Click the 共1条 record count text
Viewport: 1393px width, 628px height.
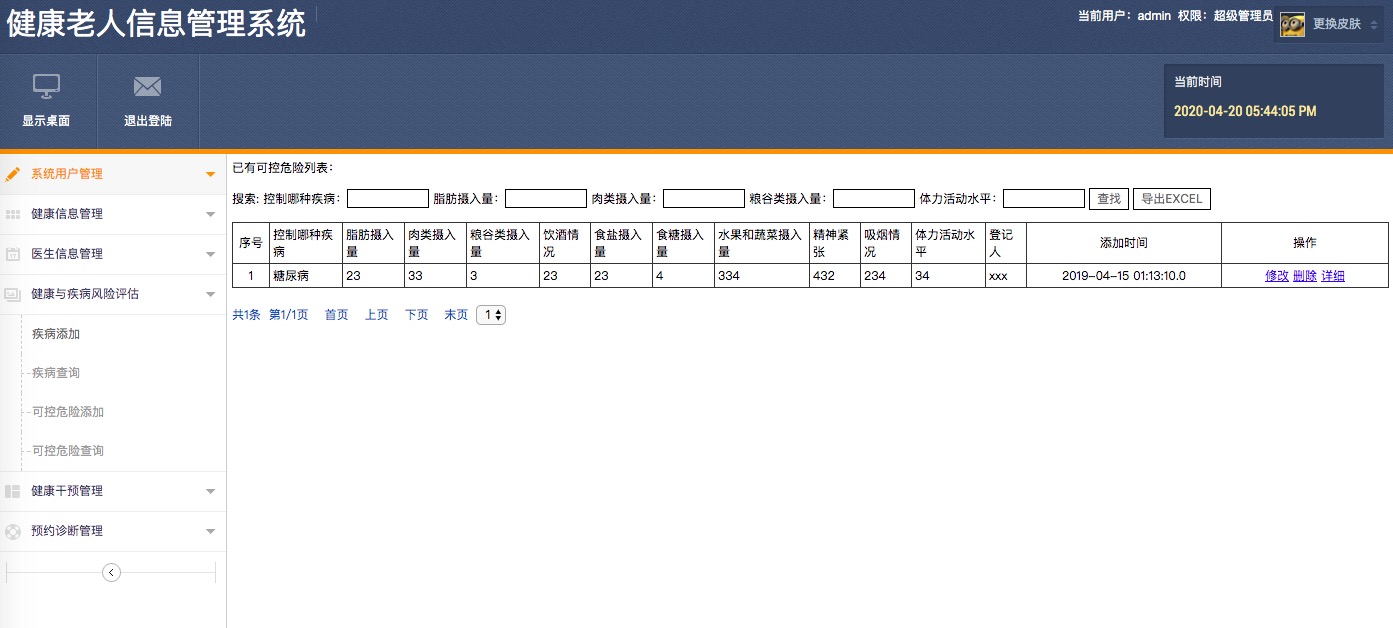246,315
